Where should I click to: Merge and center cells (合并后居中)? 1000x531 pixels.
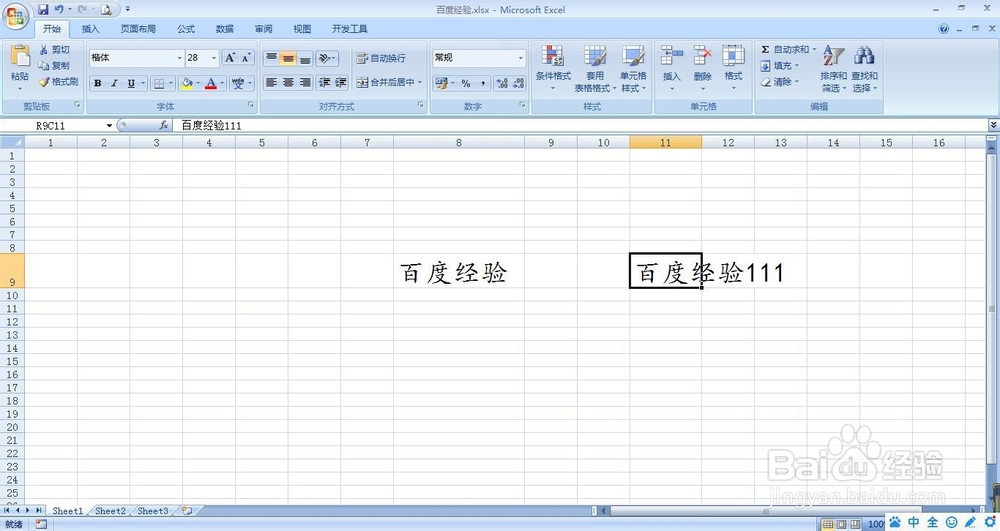coord(386,82)
